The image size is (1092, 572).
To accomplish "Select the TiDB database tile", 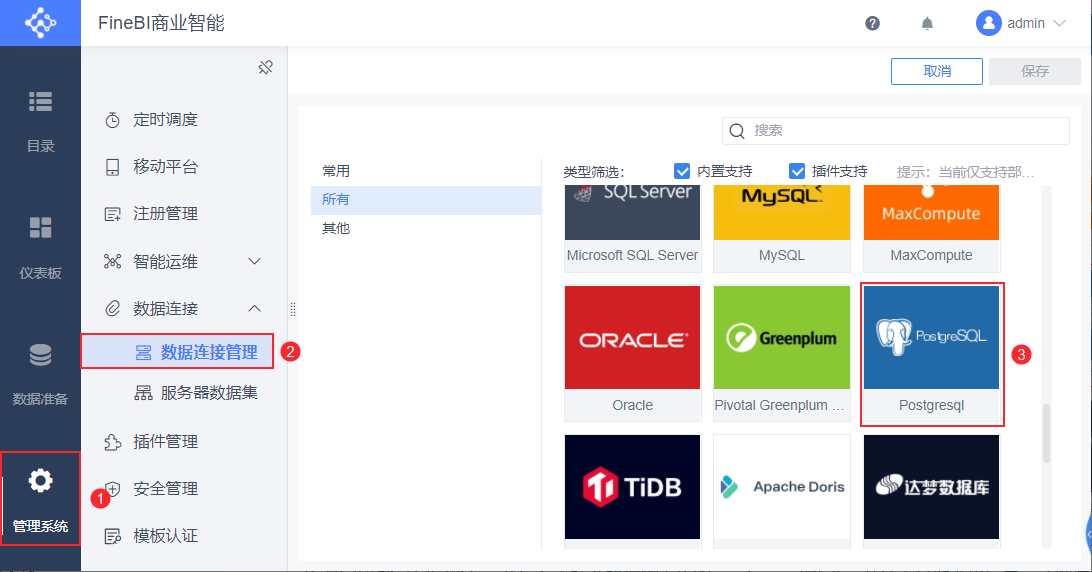I will click(x=632, y=491).
